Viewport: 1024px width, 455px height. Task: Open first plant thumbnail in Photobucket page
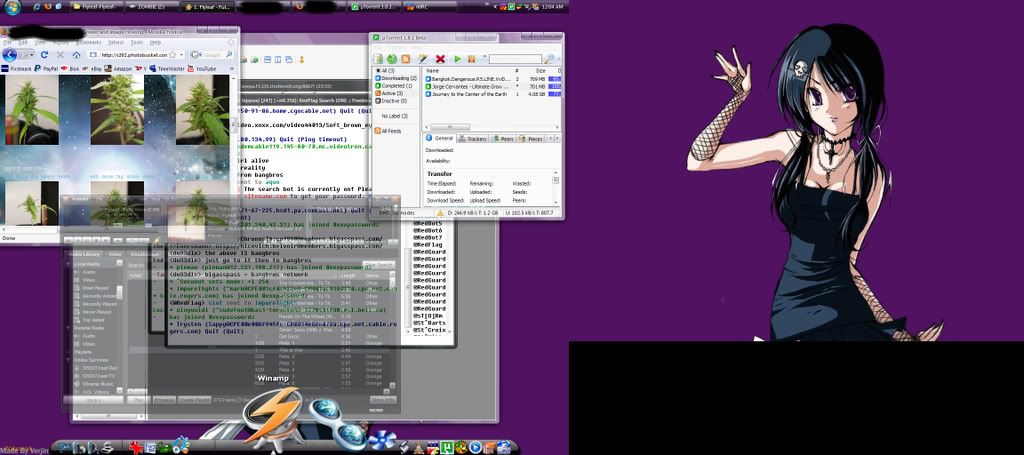(31, 110)
